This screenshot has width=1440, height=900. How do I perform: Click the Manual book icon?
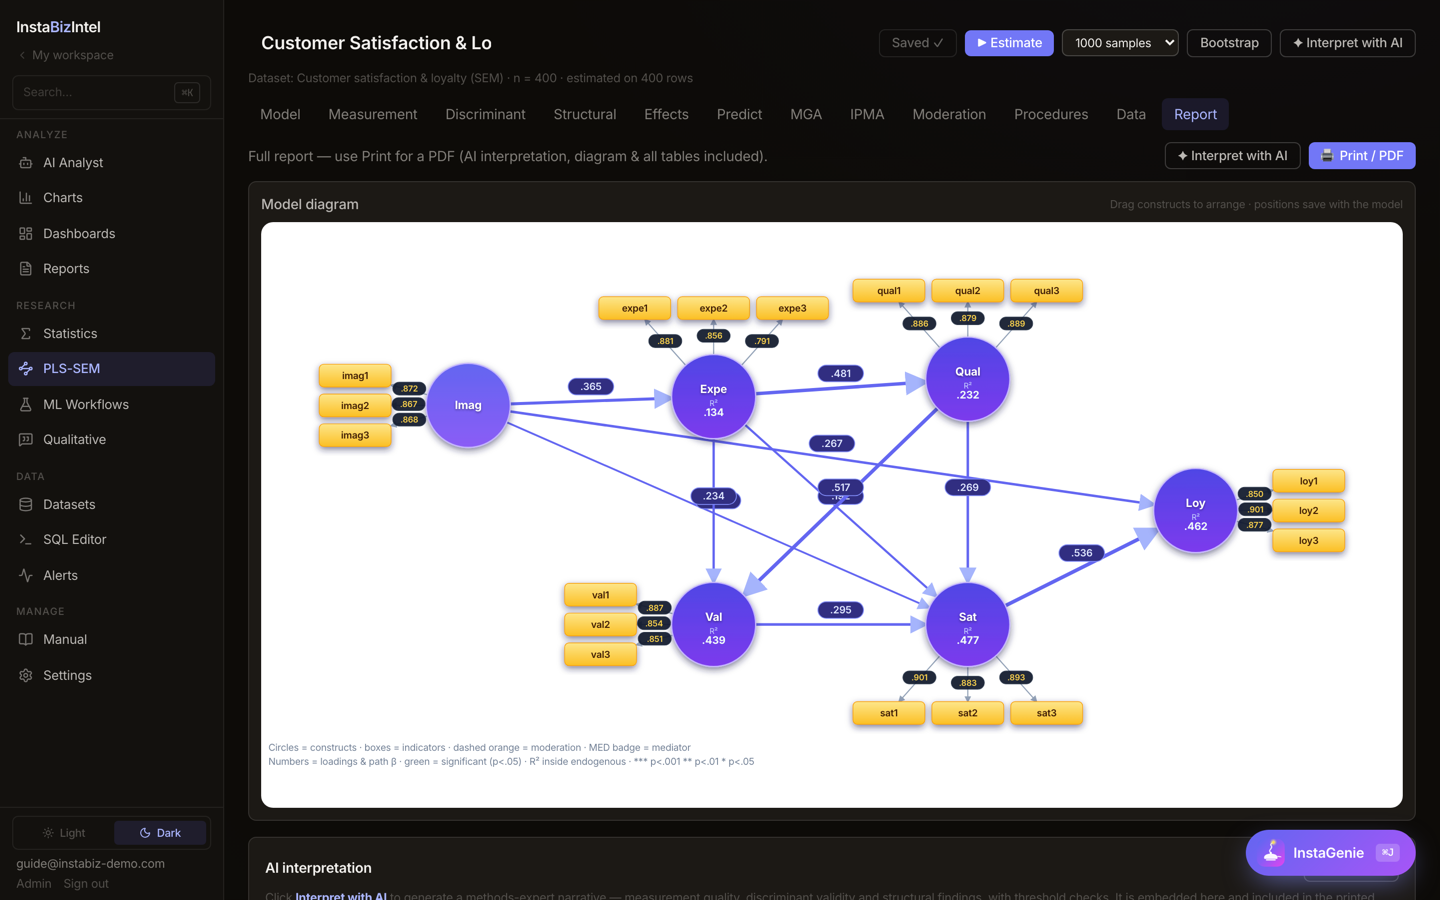(x=26, y=640)
